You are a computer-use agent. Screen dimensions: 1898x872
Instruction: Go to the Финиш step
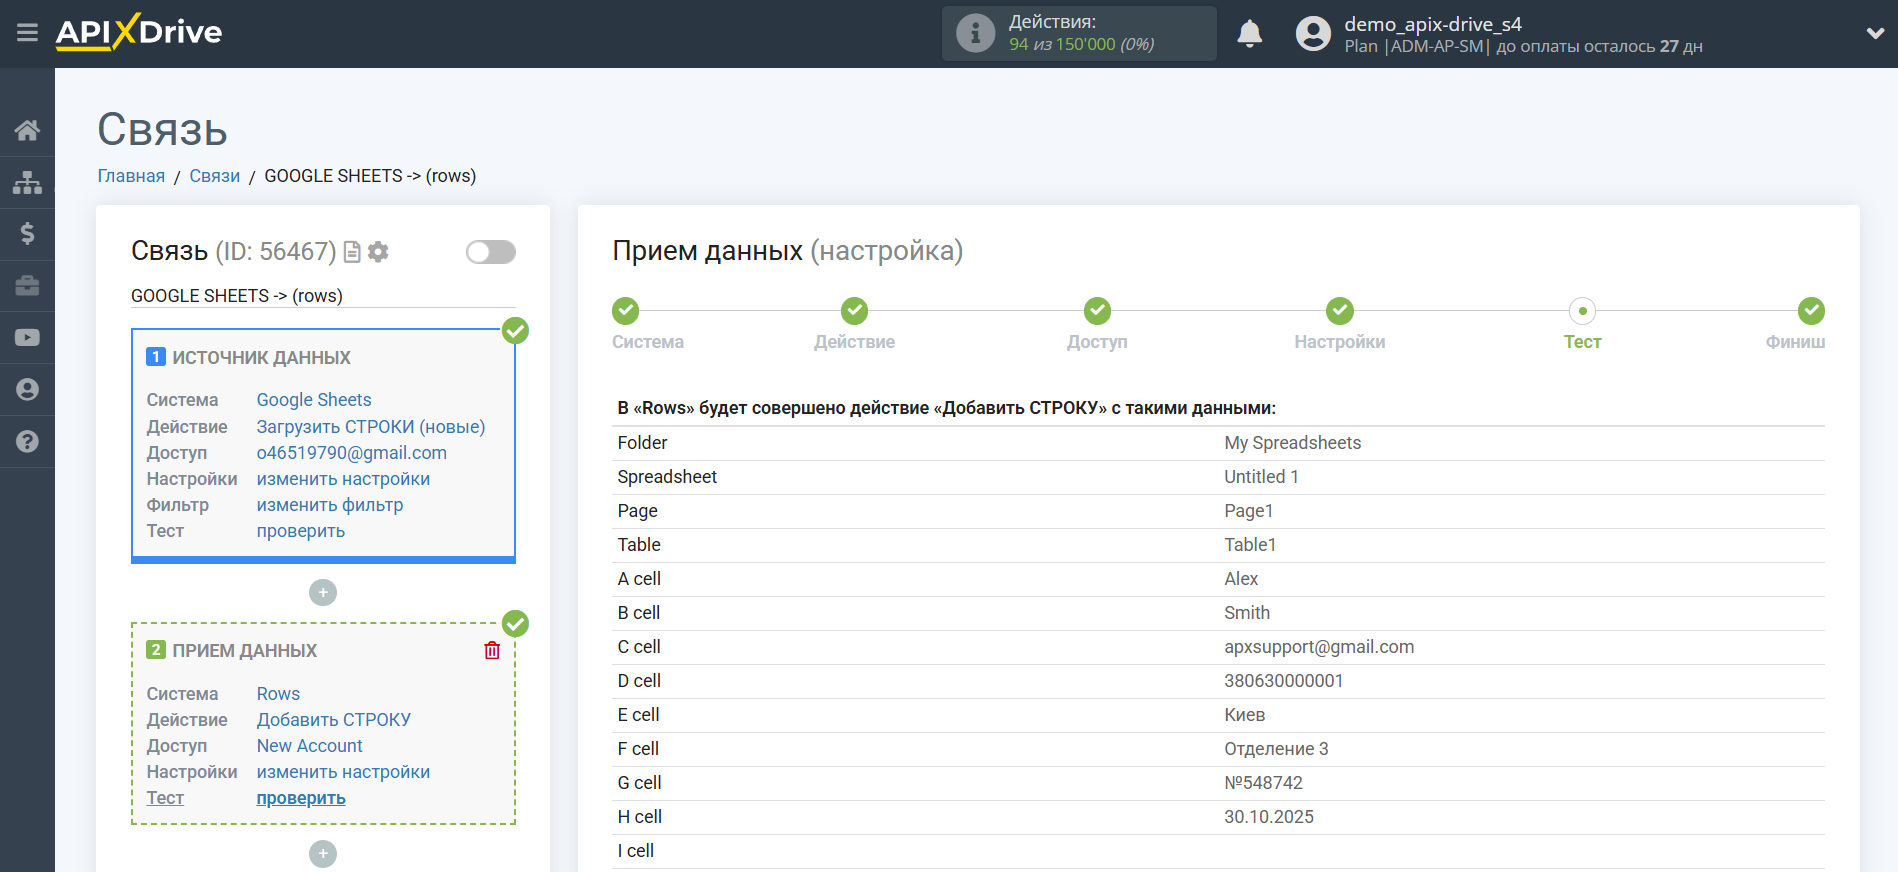1811,311
